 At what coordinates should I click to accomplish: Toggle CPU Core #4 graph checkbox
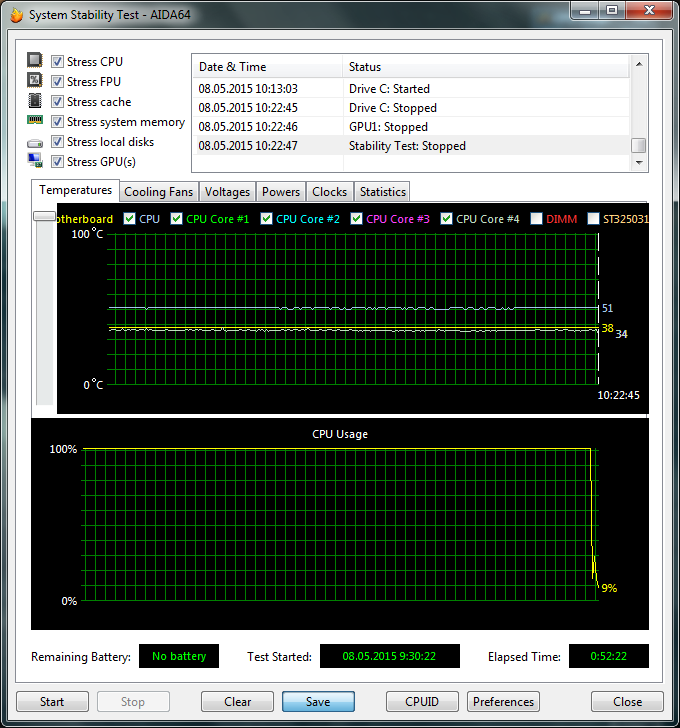pos(447,219)
